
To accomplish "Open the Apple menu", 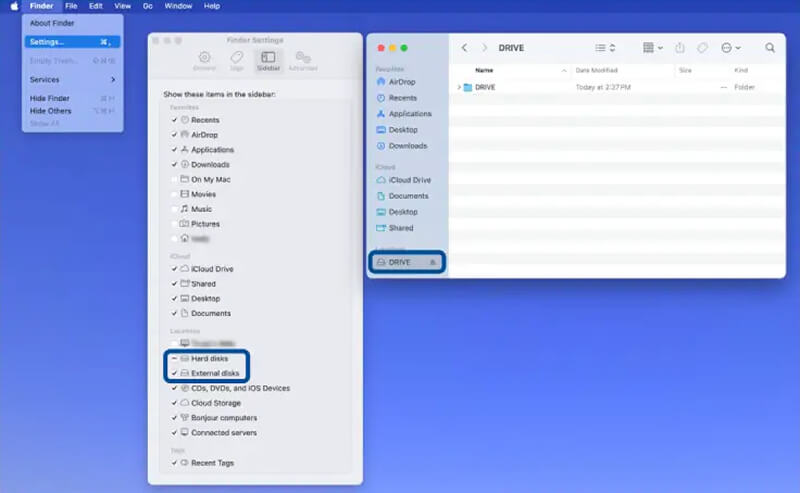I will click(x=14, y=6).
